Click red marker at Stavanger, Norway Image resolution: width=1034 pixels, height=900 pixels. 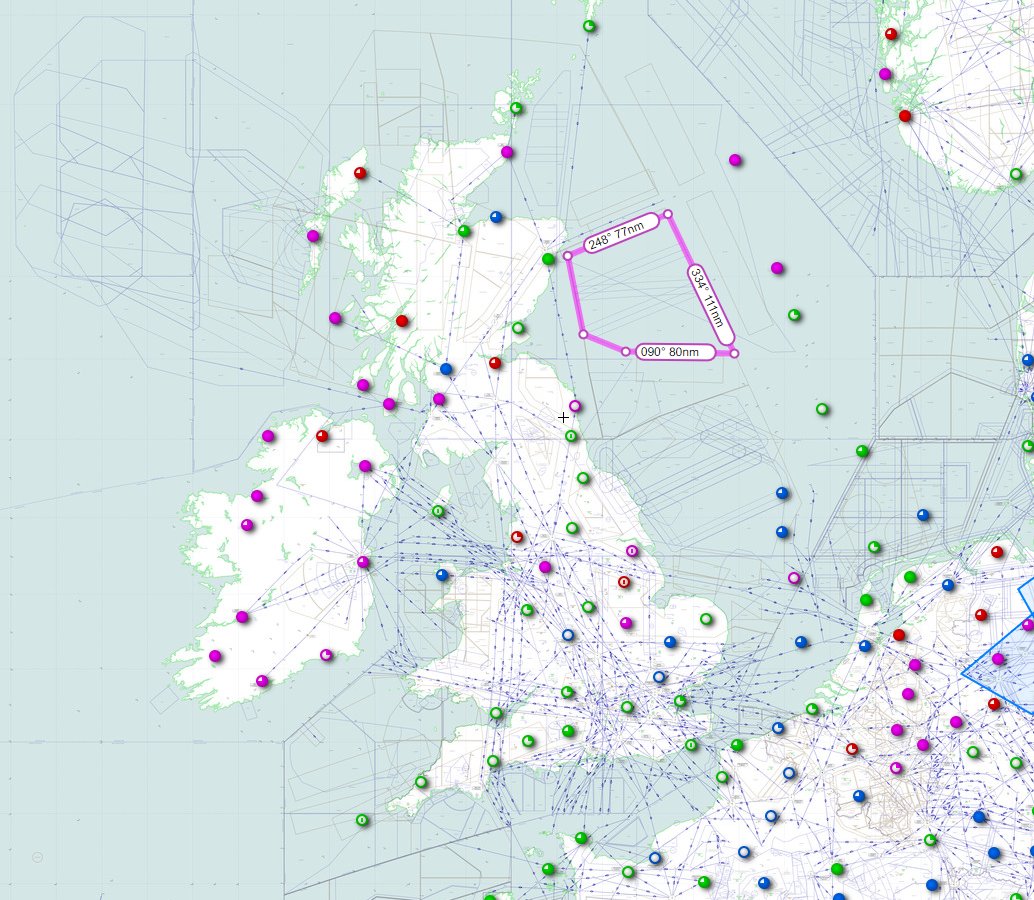905,116
